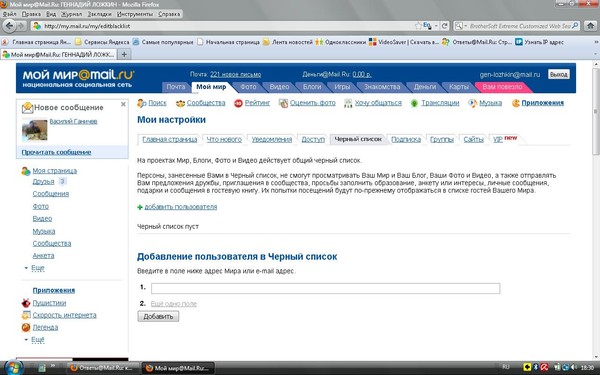Open the address bar history dropdown arrow

(436, 26)
